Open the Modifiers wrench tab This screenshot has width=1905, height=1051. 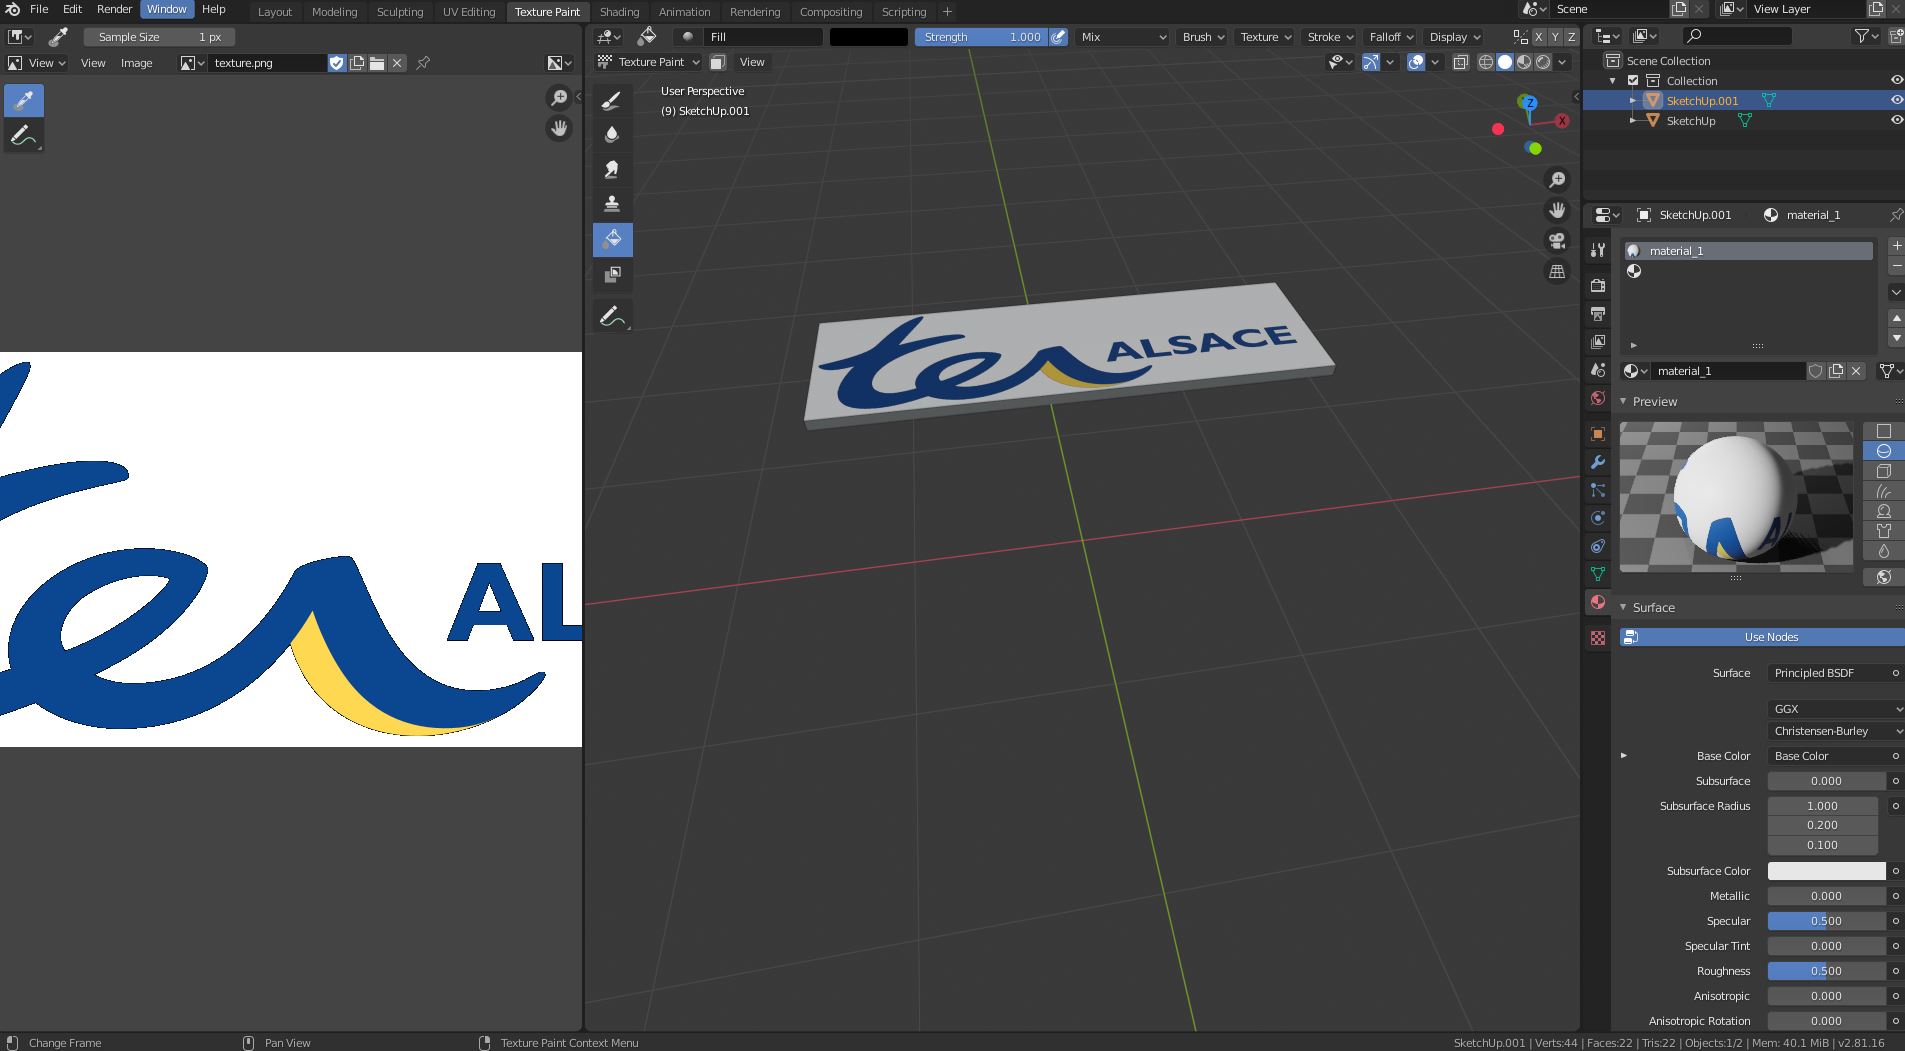coord(1597,462)
